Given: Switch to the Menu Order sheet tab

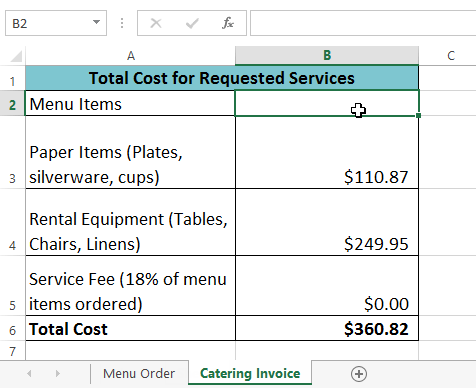Looking at the screenshot, I should (139, 374).
